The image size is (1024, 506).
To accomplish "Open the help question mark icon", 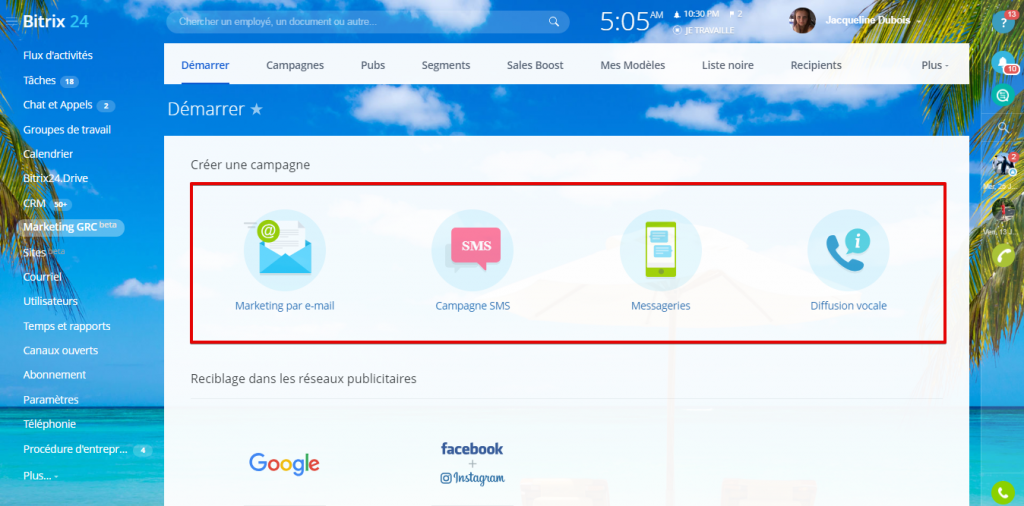I will pyautogui.click(x=1002, y=22).
